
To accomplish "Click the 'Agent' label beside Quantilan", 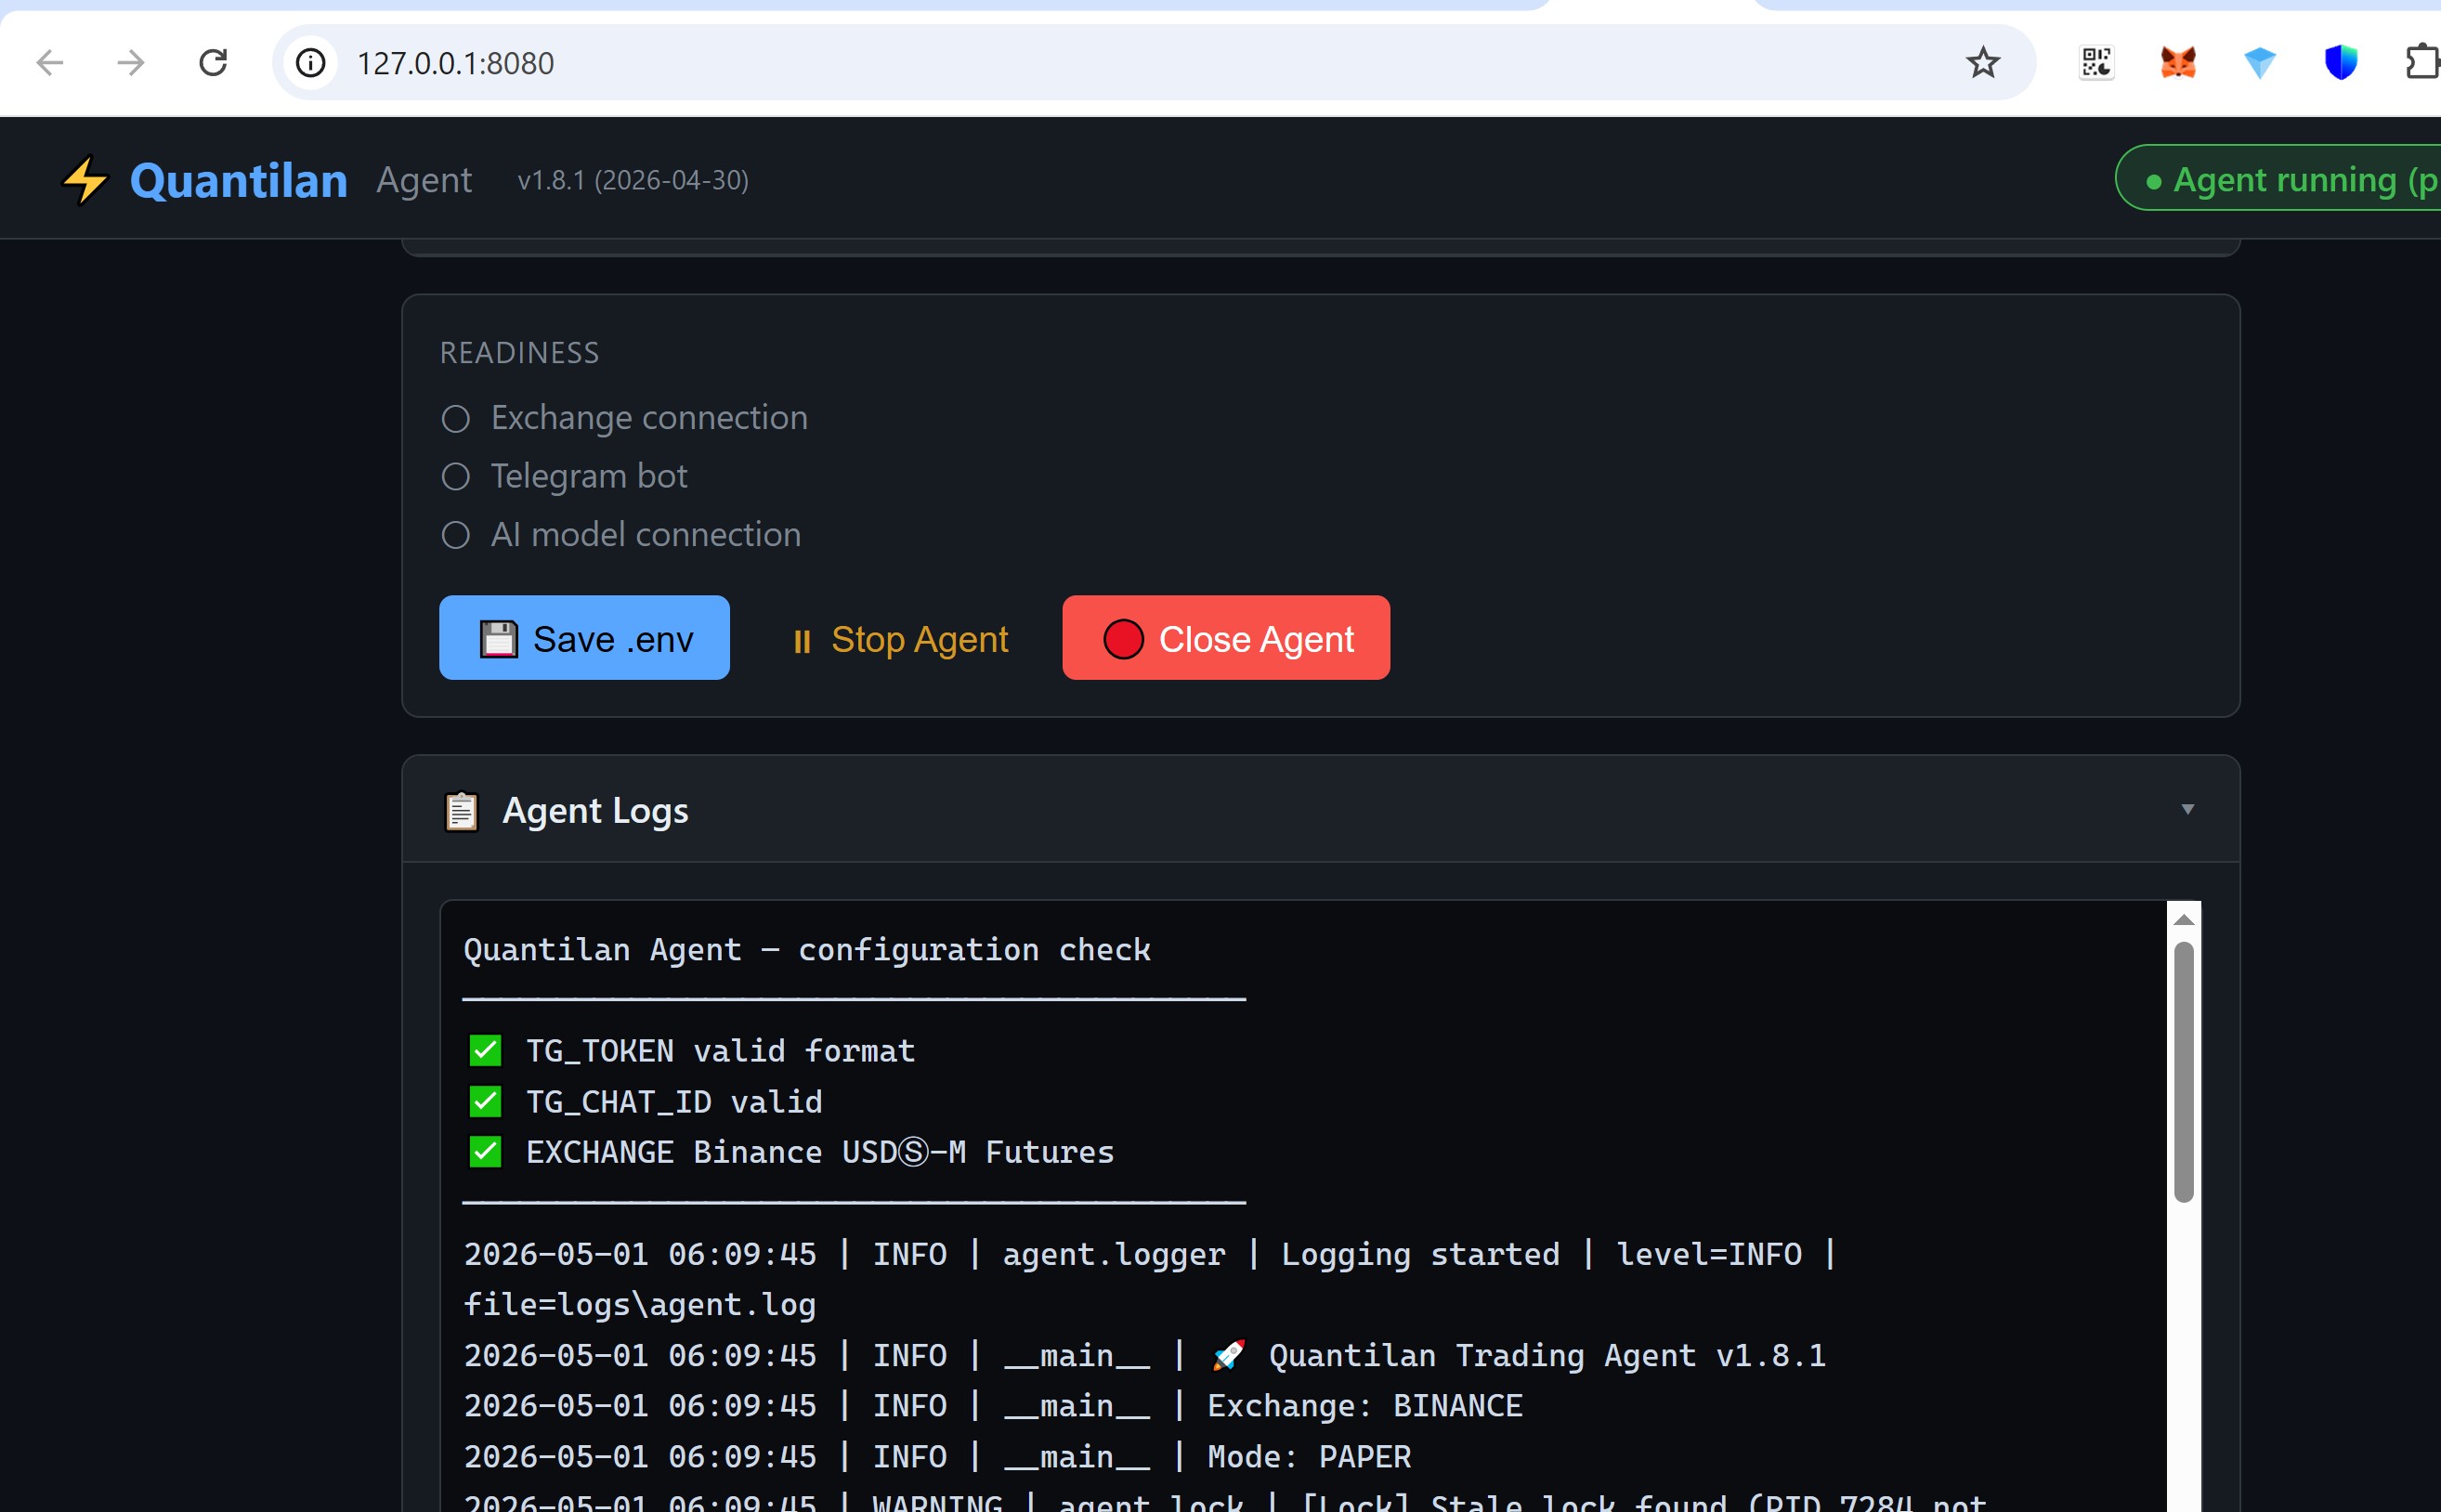I will point(424,181).
